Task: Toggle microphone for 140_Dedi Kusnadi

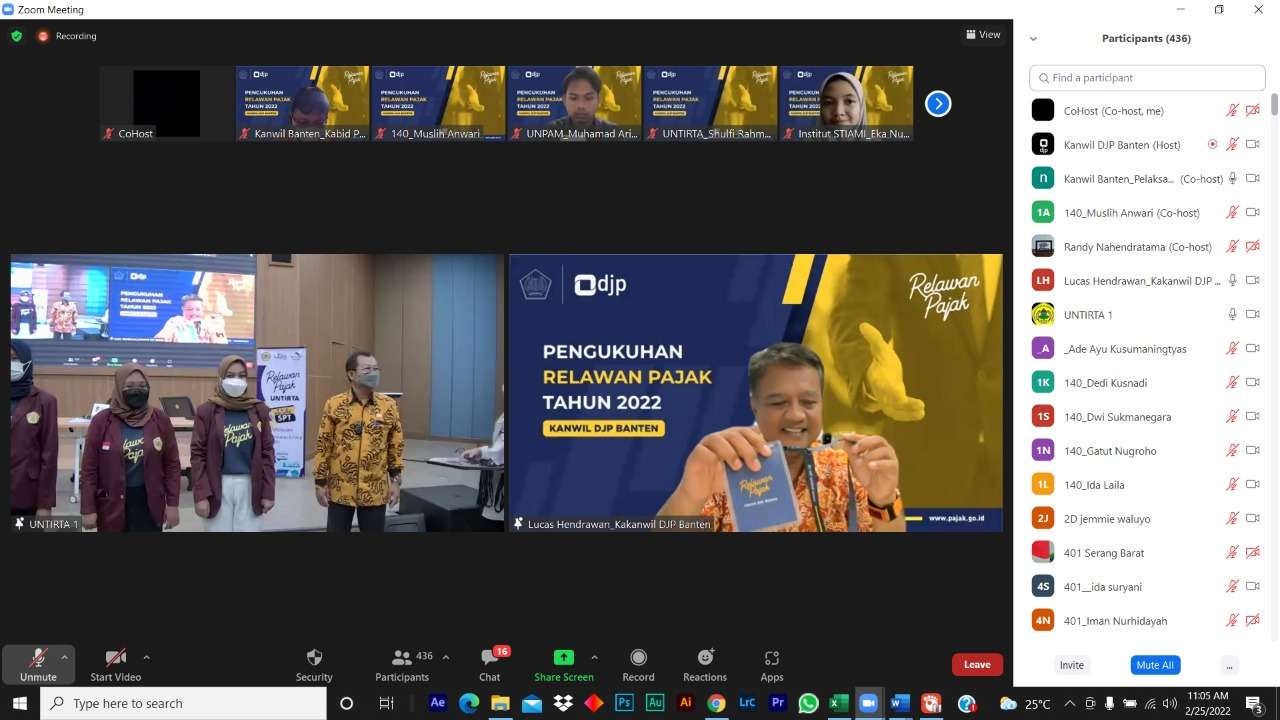Action: (x=1233, y=382)
